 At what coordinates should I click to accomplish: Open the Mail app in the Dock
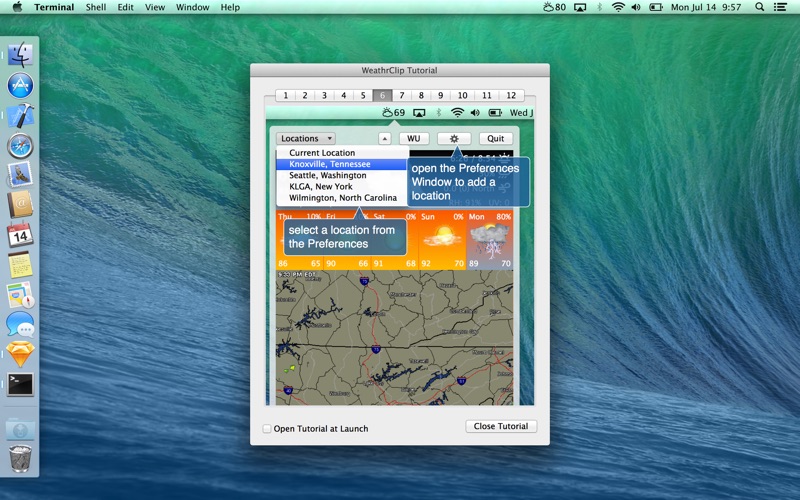point(20,175)
